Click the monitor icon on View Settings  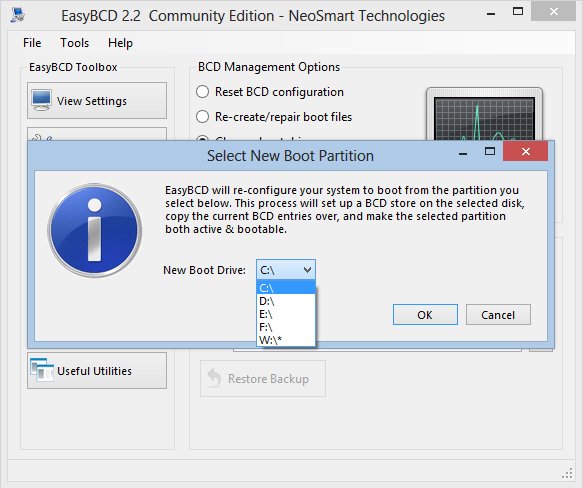pyautogui.click(x=41, y=100)
